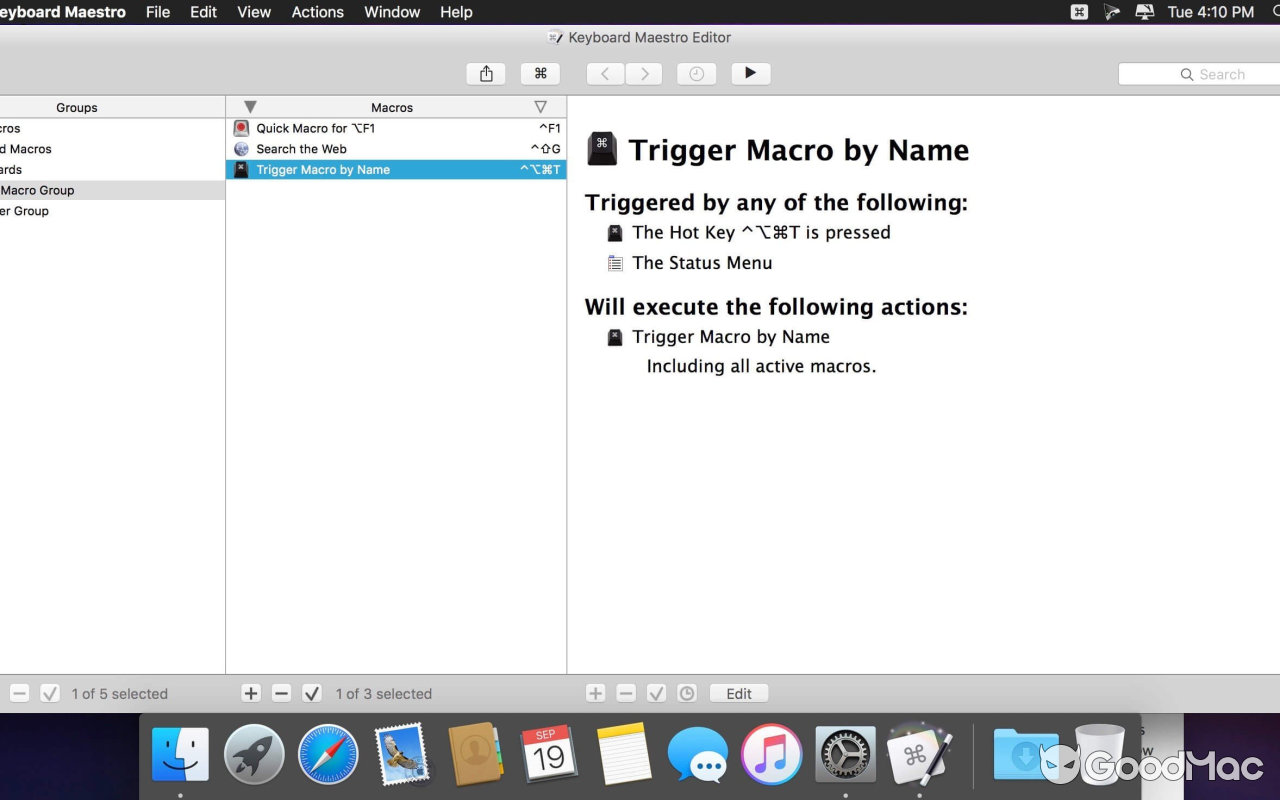Add a new macro with the plus button
This screenshot has height=800, width=1280.
(x=250, y=692)
